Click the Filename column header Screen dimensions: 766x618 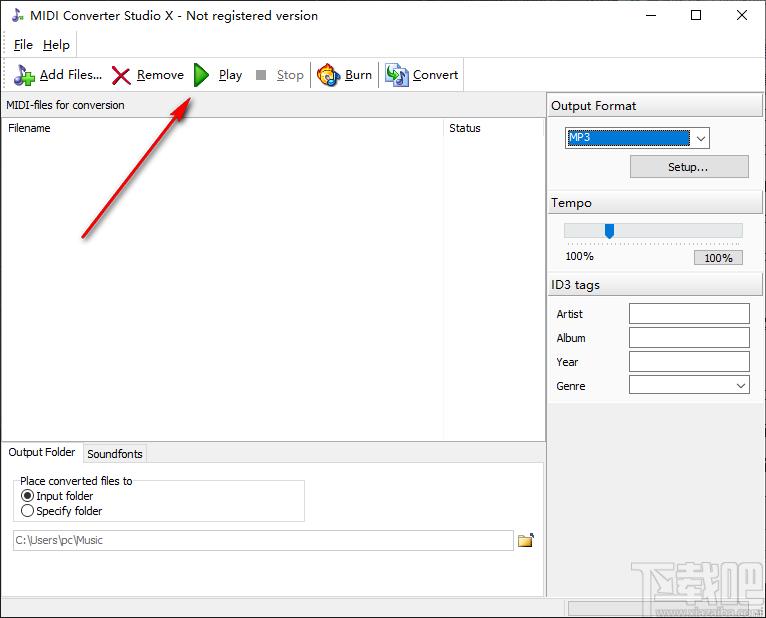222,128
